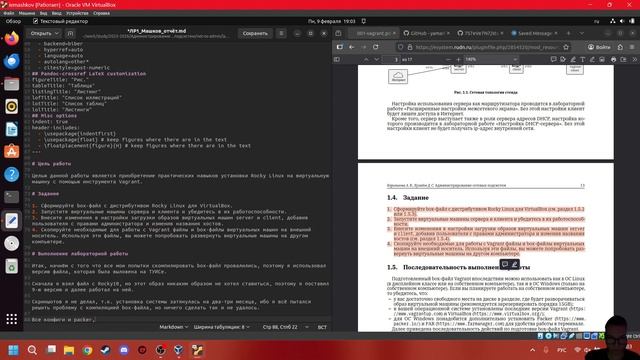This screenshot has height=360, width=640.
Task: Click the new document icon in text editor
Action: click(x=70, y=33)
